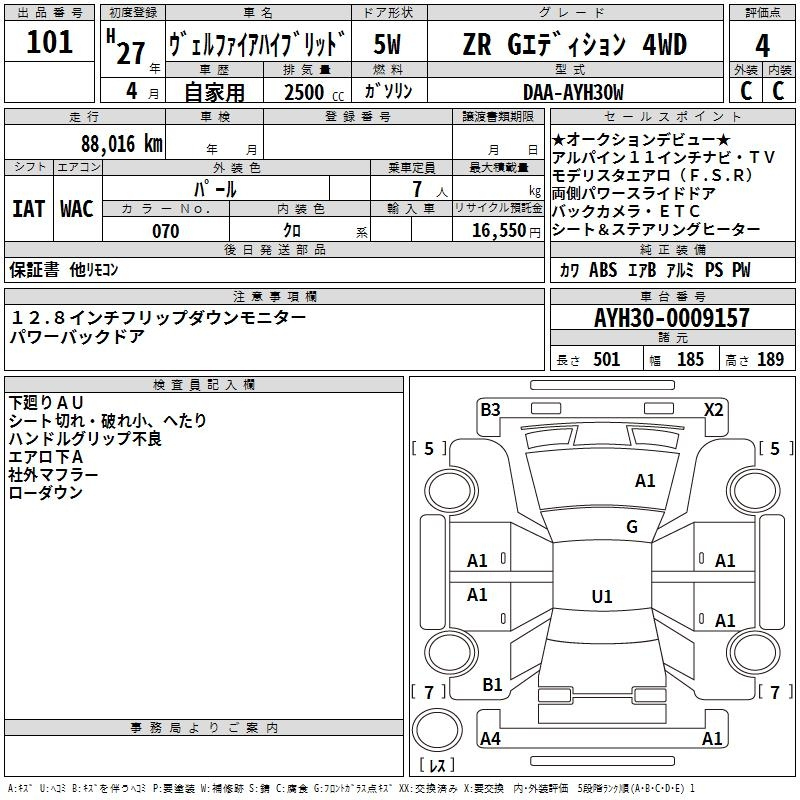Image resolution: width=800 pixels, height=800 pixels.
Task: Click the 保証書 item in later-shipped parts
Action: (x=34, y=270)
